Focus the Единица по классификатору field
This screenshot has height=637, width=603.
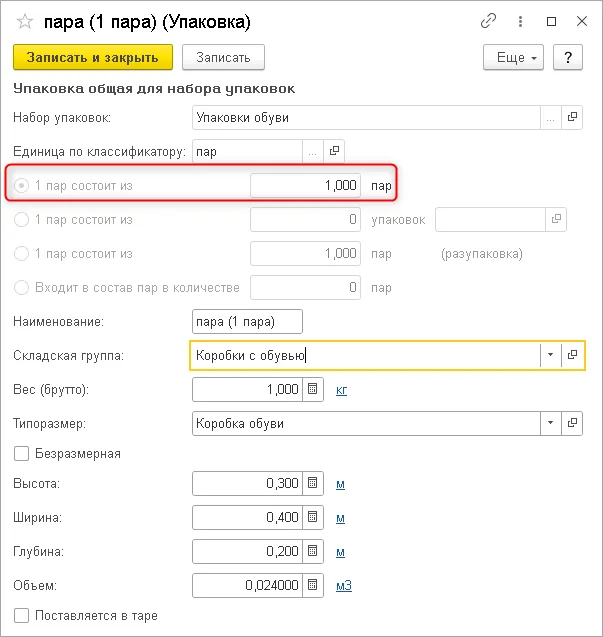tap(247, 152)
